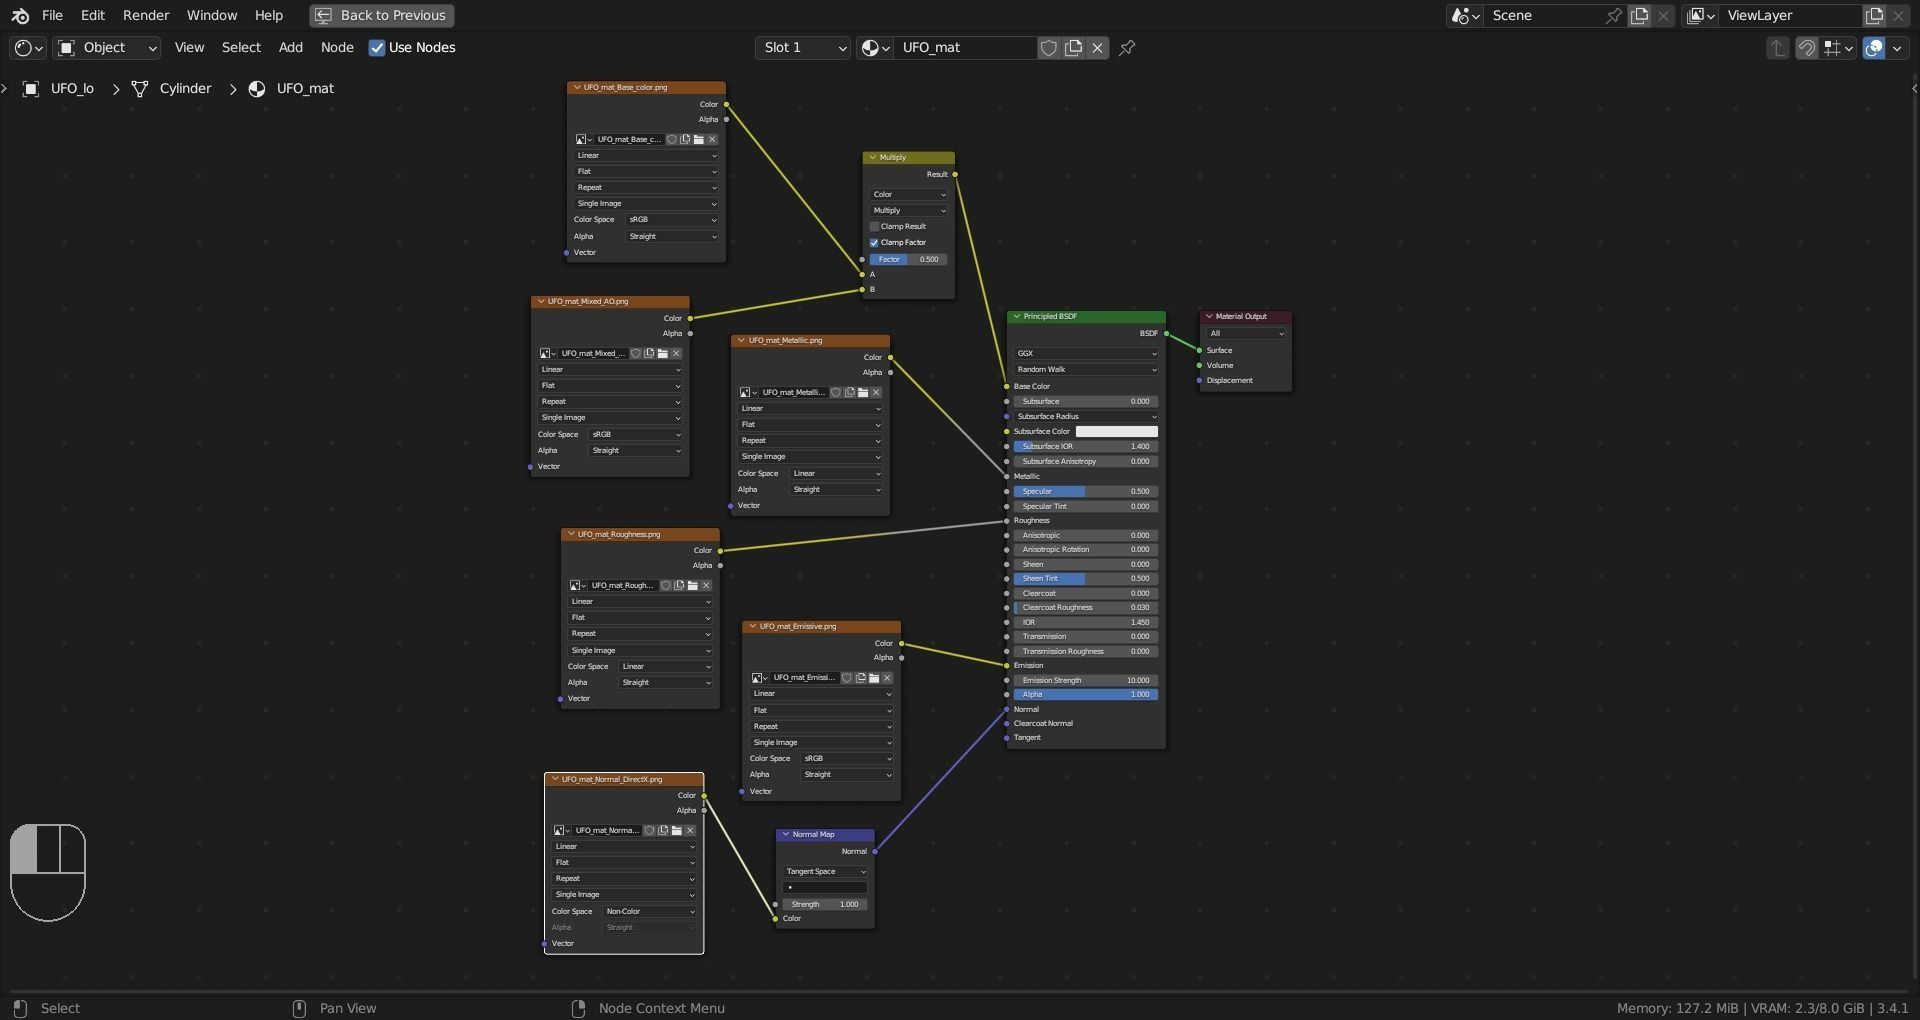Image resolution: width=1920 pixels, height=1020 pixels.
Task: Click the Back to Previous button
Action: 382,16
